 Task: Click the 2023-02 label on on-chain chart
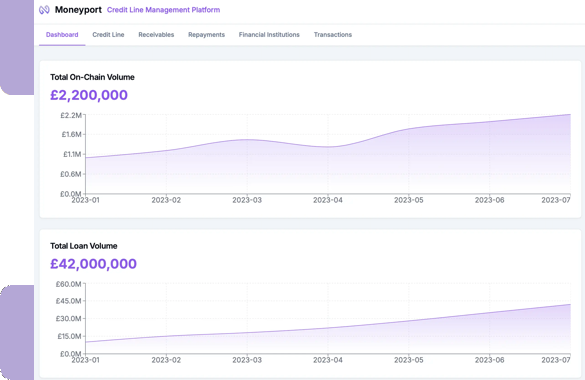166,200
